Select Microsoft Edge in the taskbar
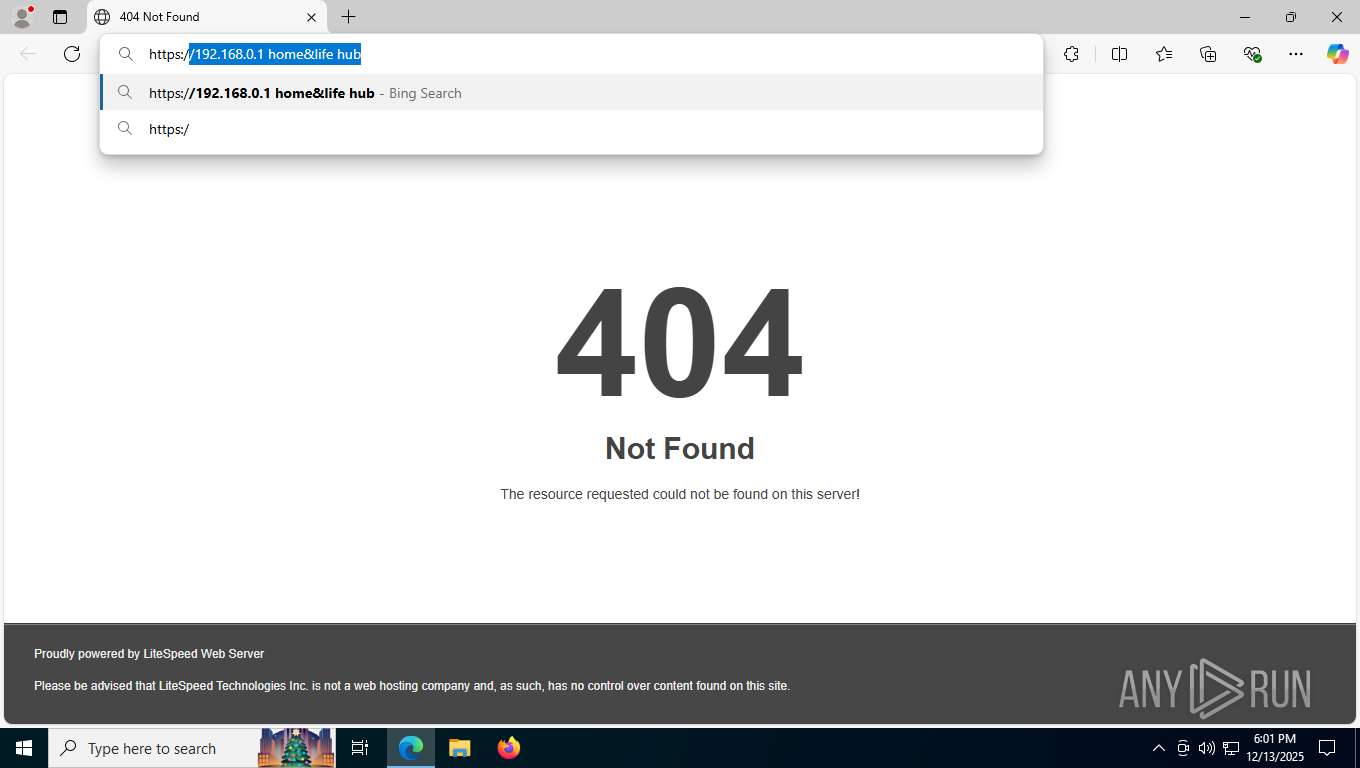Screen dimensions: 1360x768 (x=411, y=748)
